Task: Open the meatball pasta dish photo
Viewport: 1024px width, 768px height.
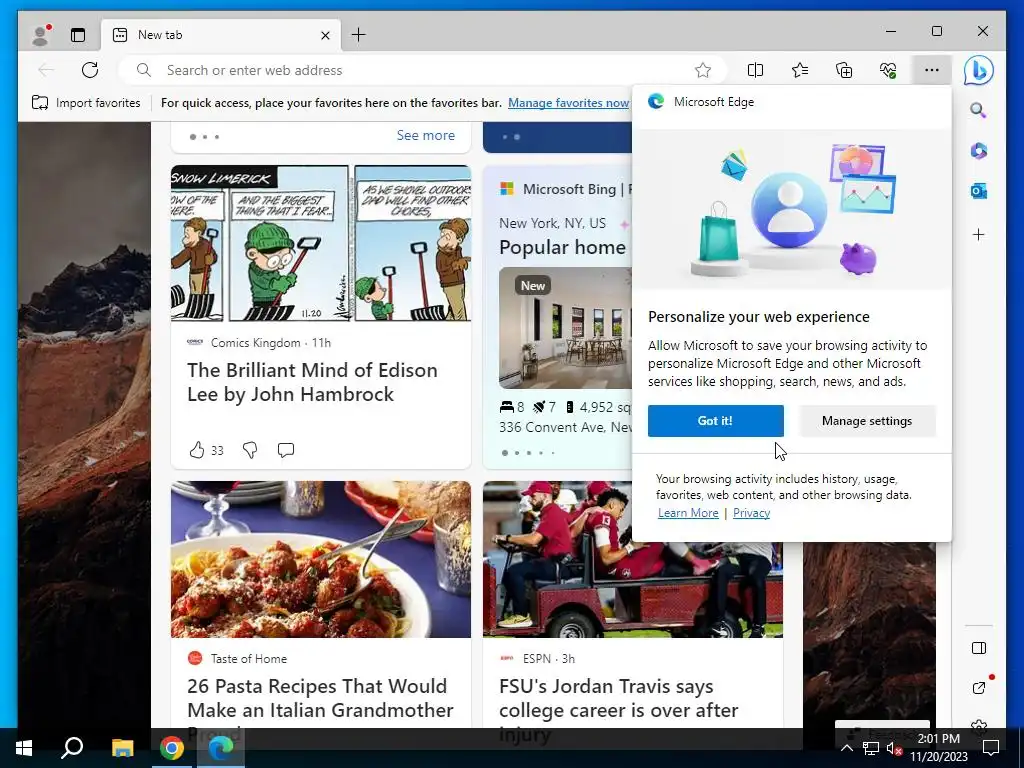Action: tap(321, 560)
